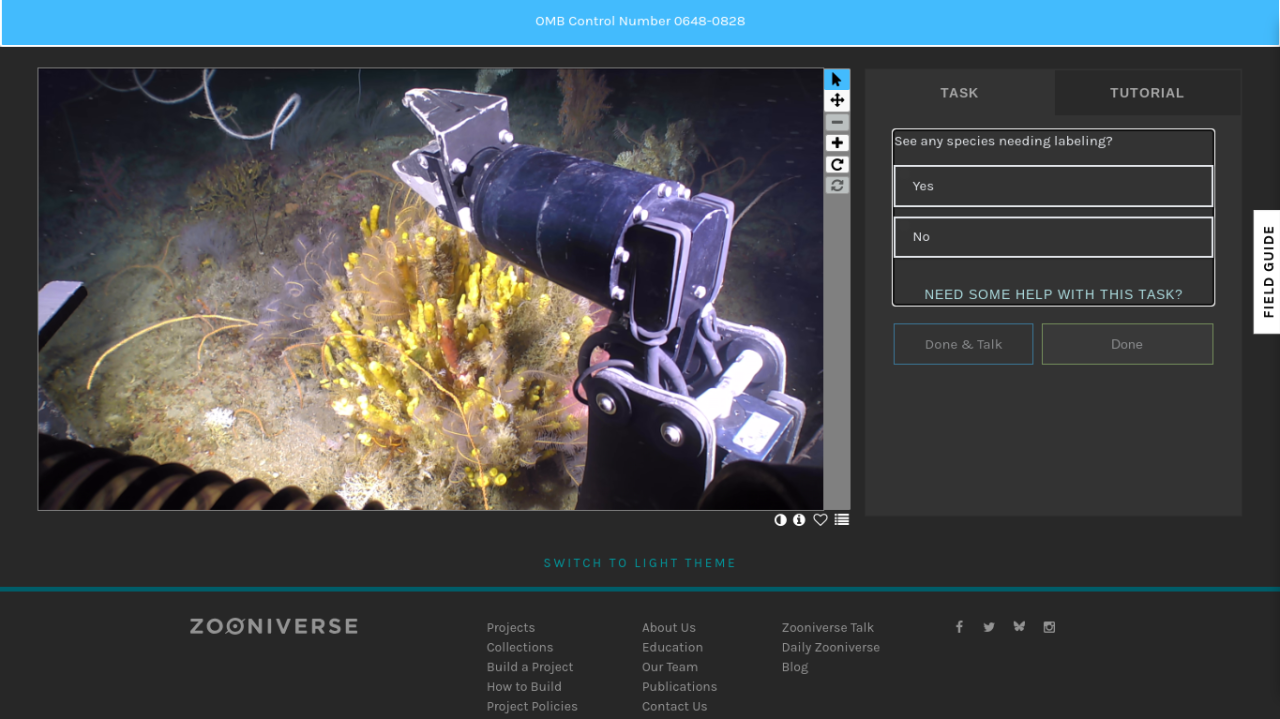Switch to the TASK tab

click(x=959, y=92)
